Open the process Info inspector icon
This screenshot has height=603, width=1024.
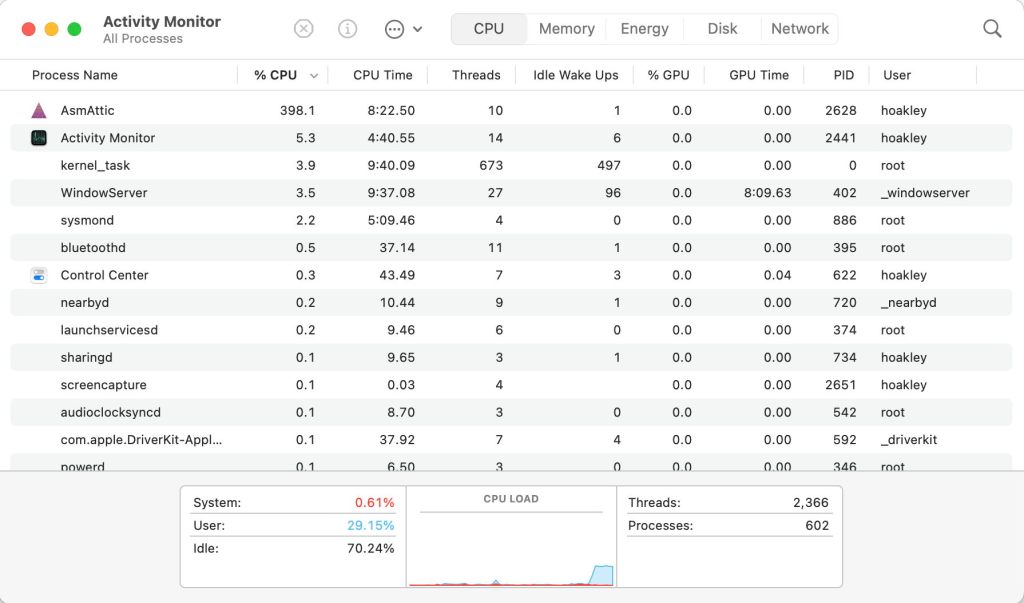pyautogui.click(x=347, y=29)
